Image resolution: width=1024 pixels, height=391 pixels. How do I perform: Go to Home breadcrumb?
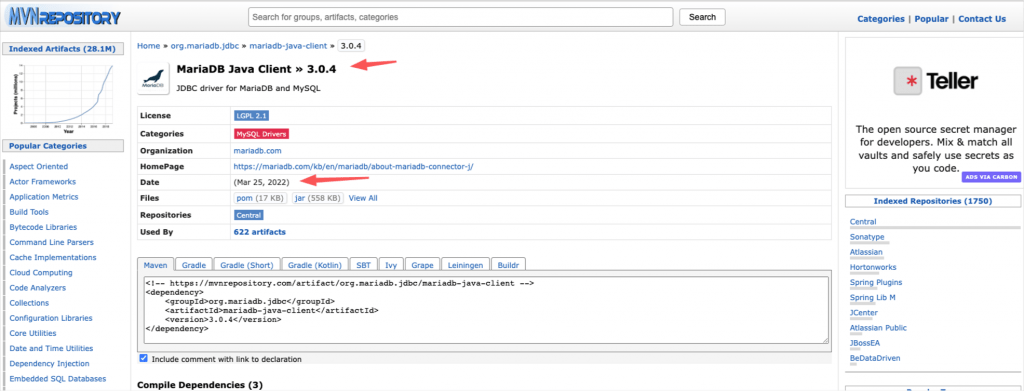pos(148,46)
